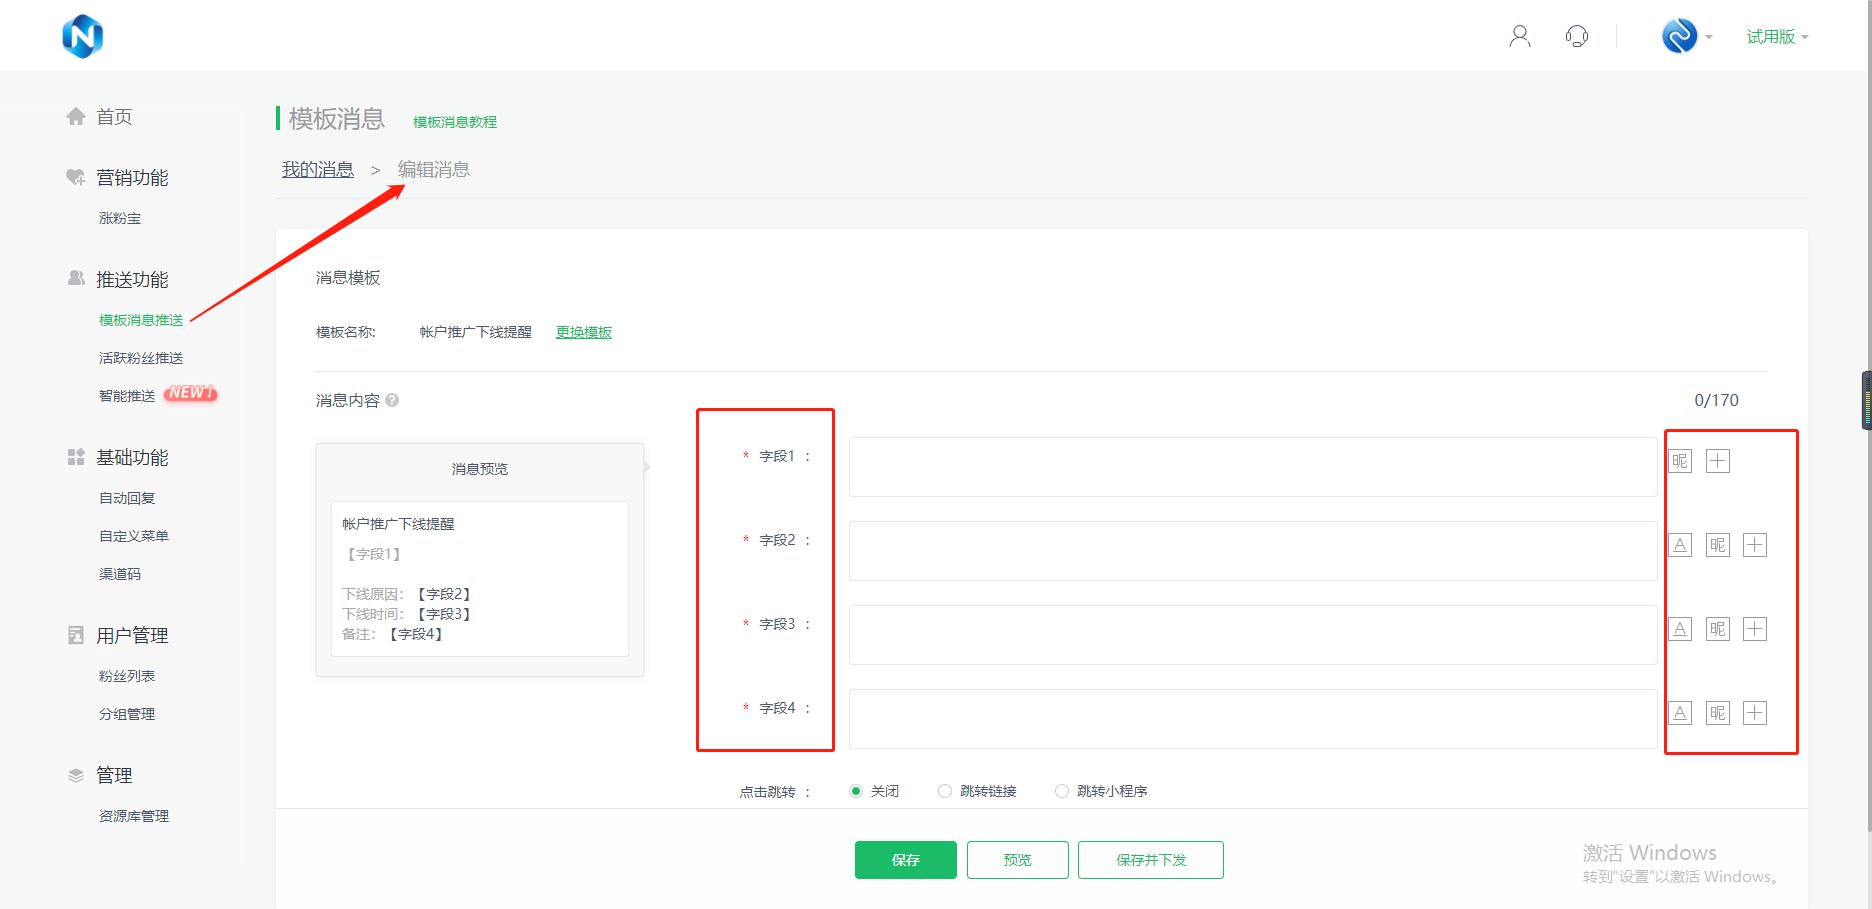
Task: Go to 自定义菜单 in sidebar
Action: (134, 536)
